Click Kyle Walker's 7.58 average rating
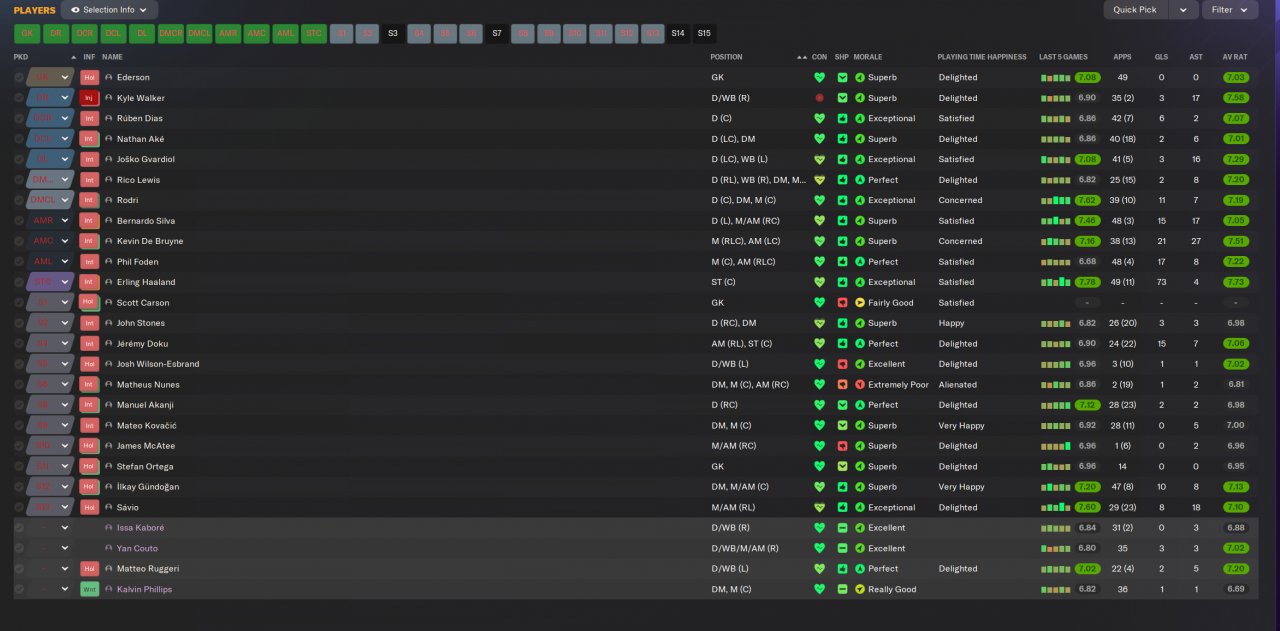Screen dimensions: 1280x631 1235,98
